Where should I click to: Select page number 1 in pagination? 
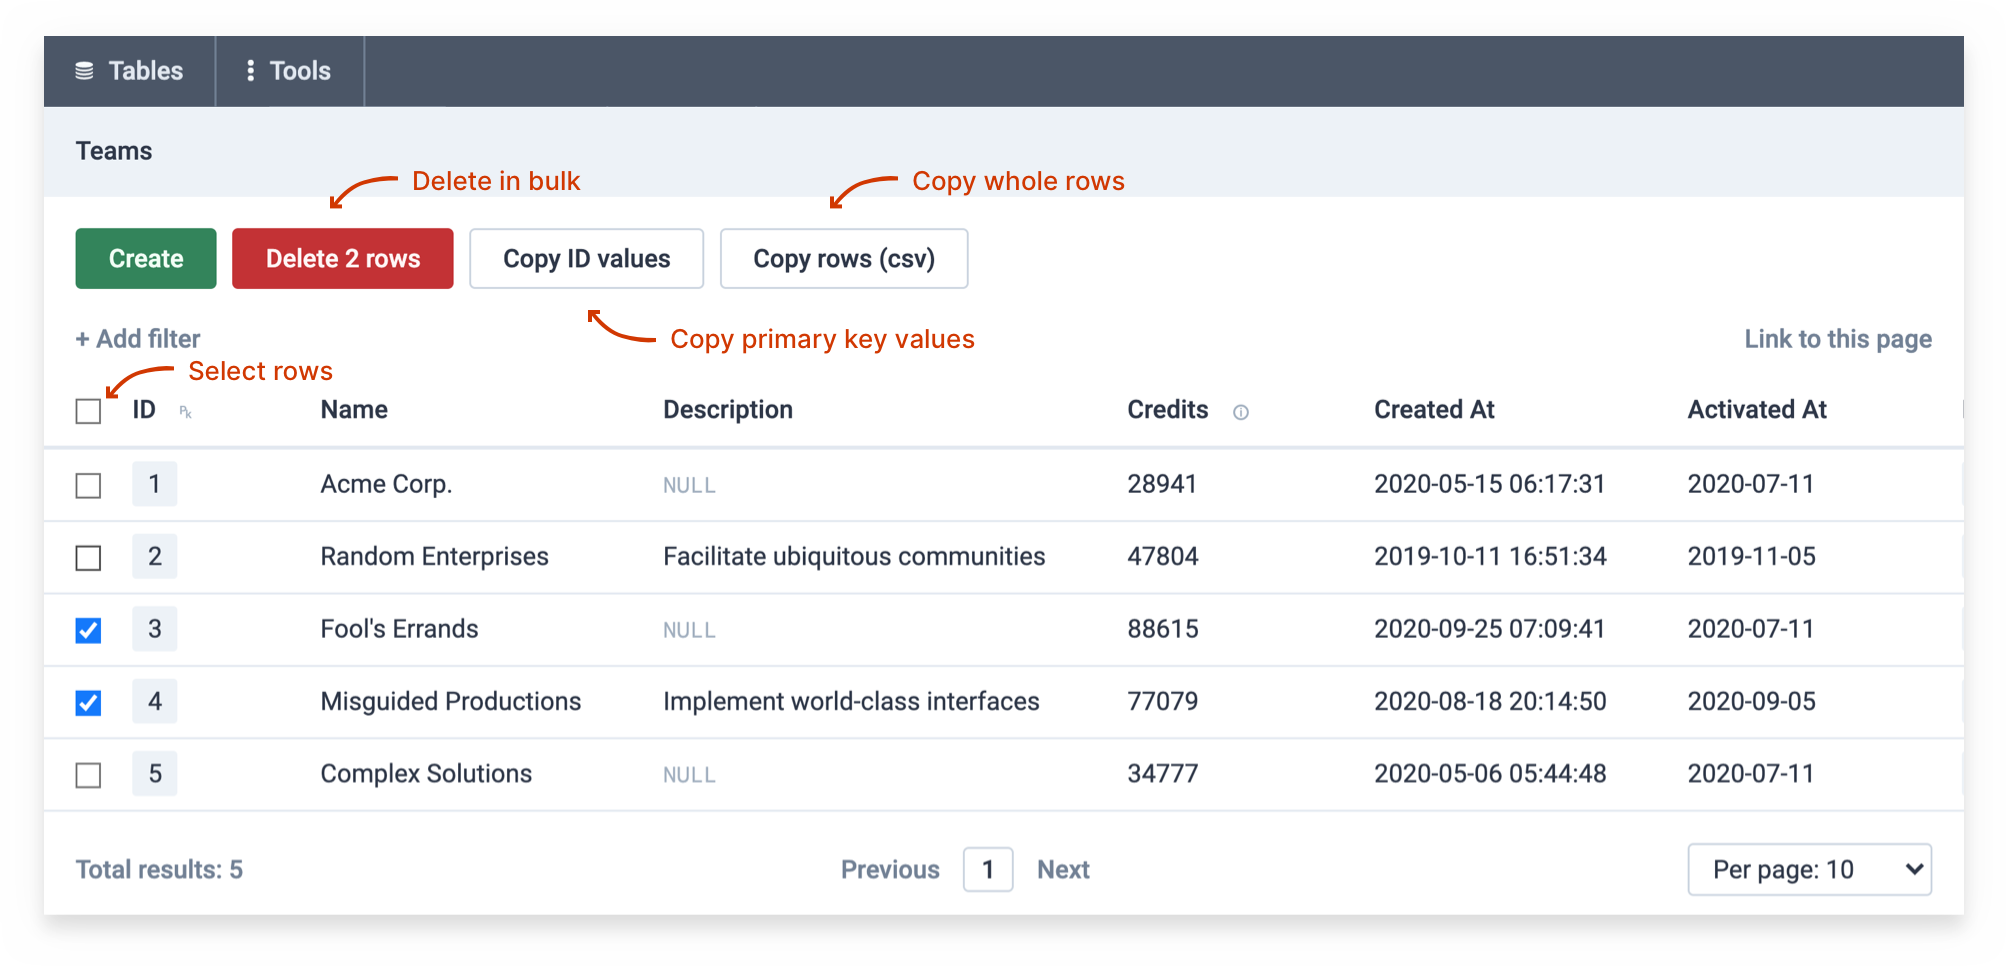pos(988,869)
